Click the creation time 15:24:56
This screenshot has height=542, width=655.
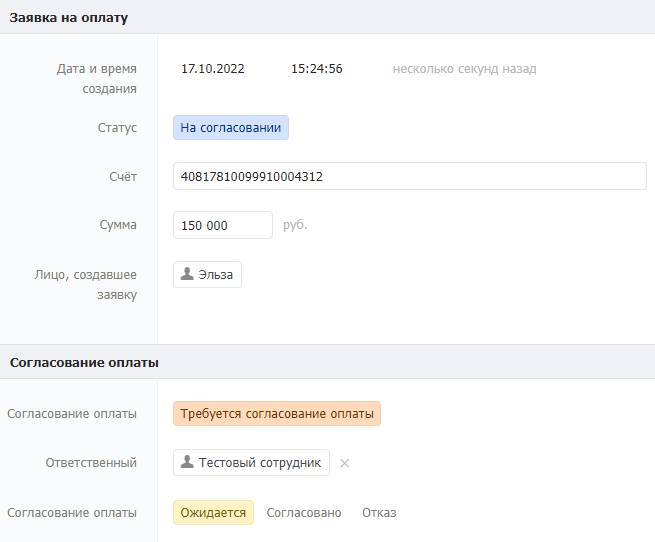tap(317, 69)
